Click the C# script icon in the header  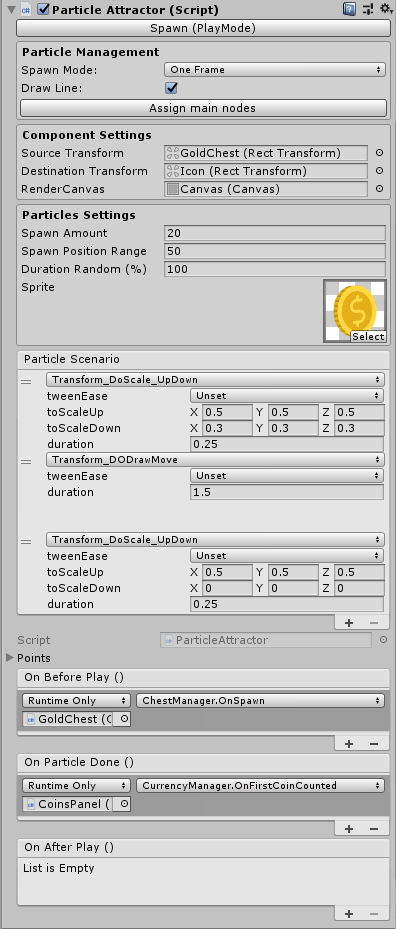26,10
